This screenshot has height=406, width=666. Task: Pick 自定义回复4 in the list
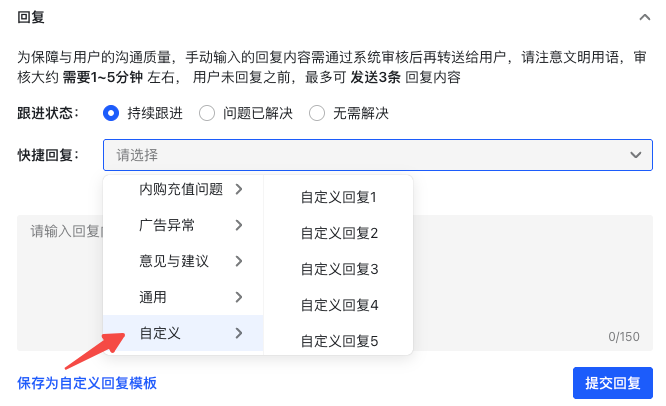pos(339,305)
